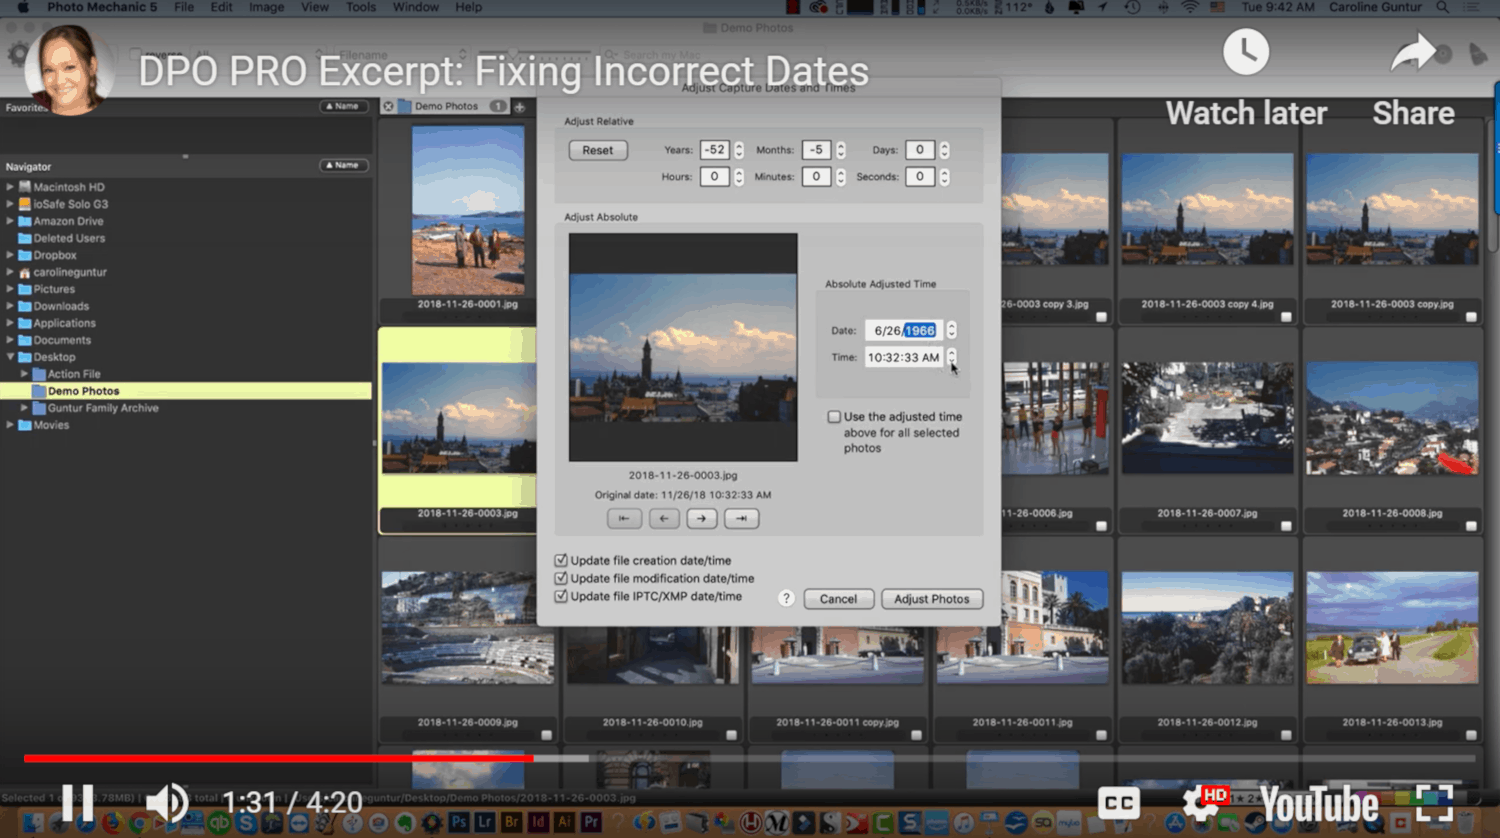This screenshot has height=838, width=1500.
Task: Click the Cancel button
Action: click(838, 599)
